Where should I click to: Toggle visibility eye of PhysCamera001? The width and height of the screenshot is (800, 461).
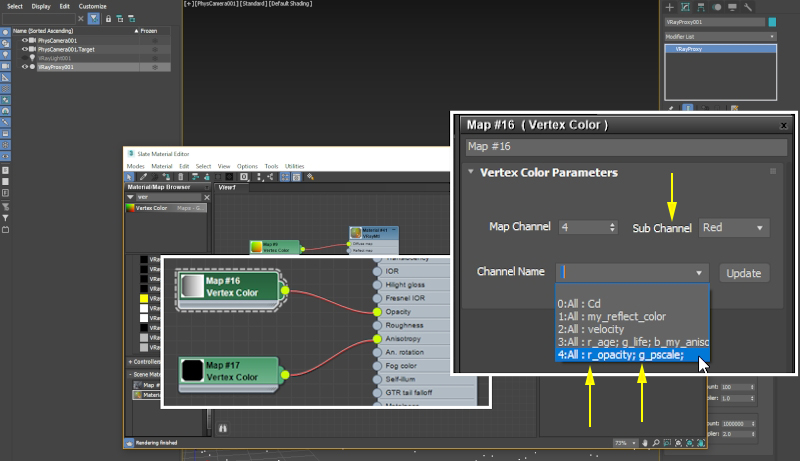(24, 40)
